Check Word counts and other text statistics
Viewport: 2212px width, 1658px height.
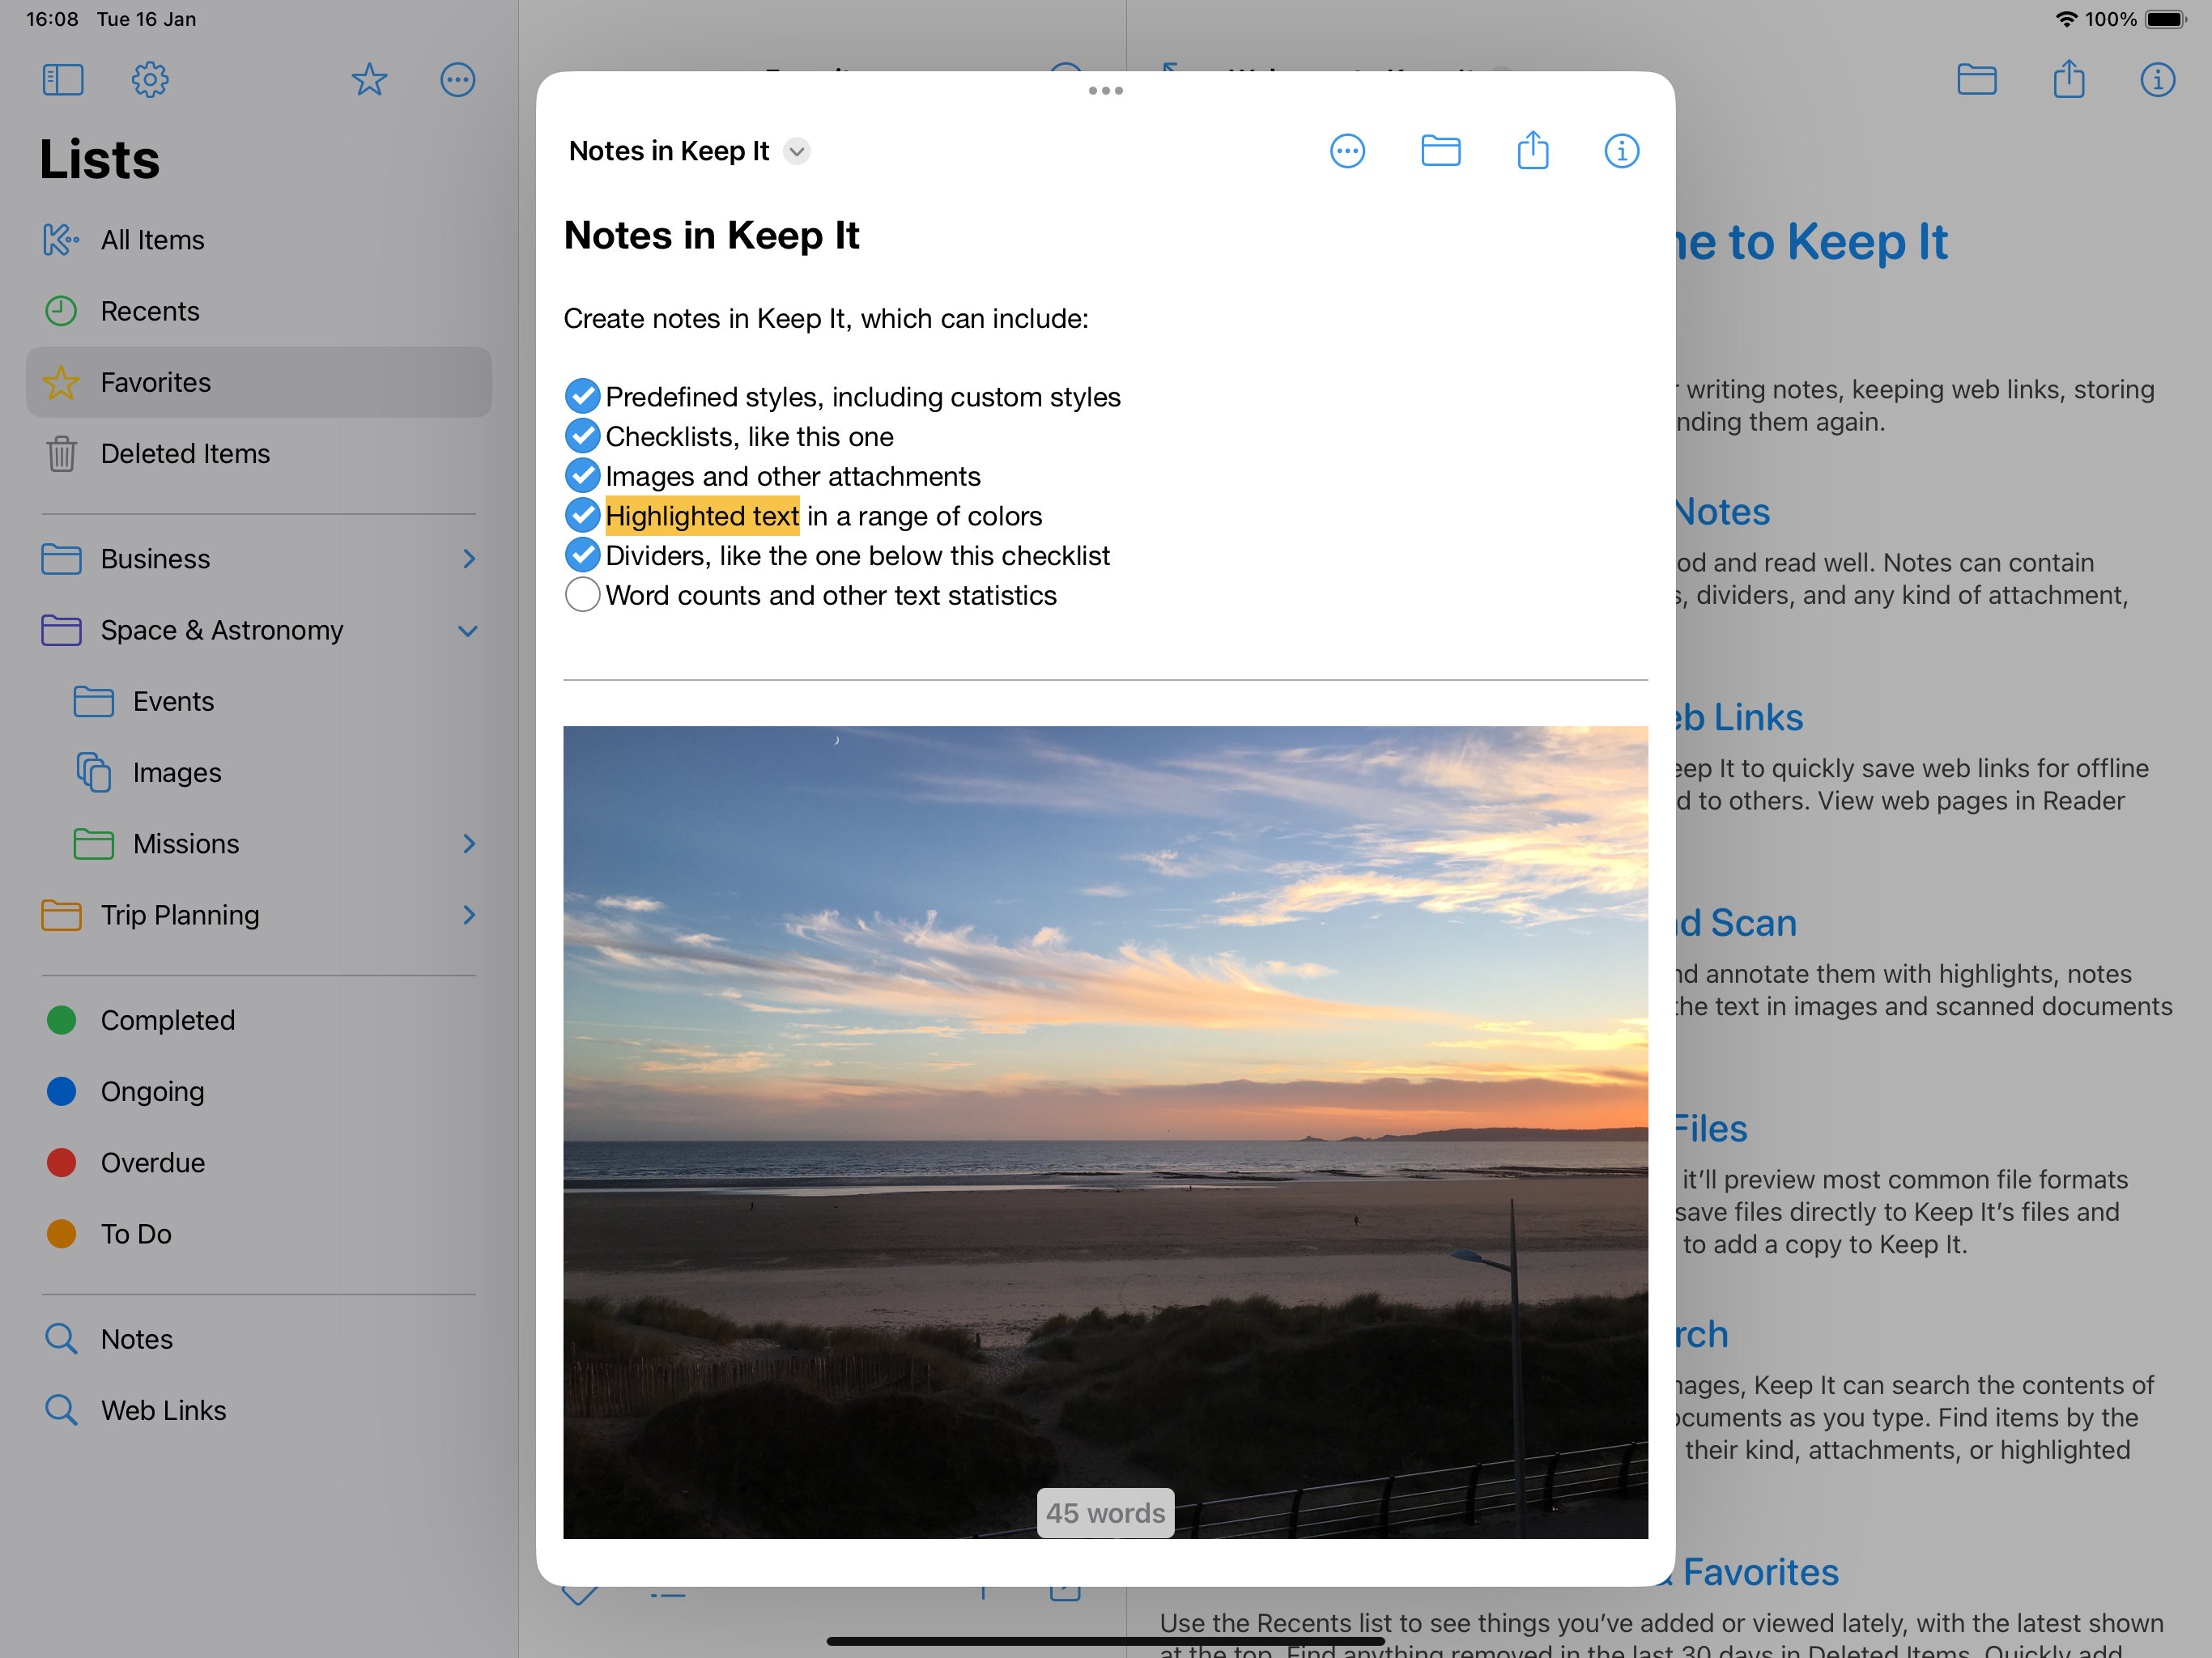(582, 594)
